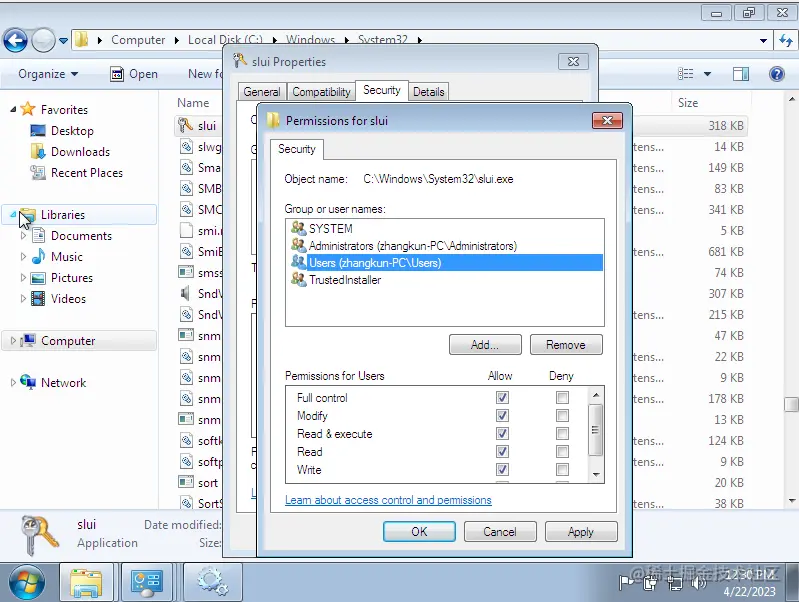Expand the Computer tree node

[x=13, y=341]
